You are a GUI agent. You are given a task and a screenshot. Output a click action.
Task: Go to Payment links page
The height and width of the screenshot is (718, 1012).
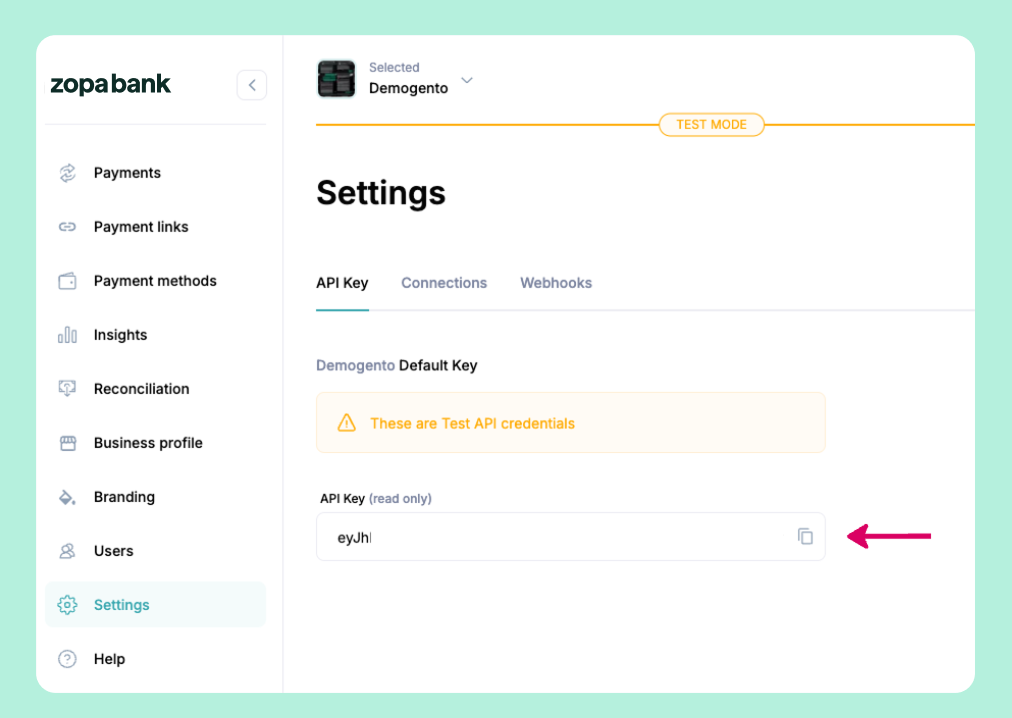(x=141, y=227)
